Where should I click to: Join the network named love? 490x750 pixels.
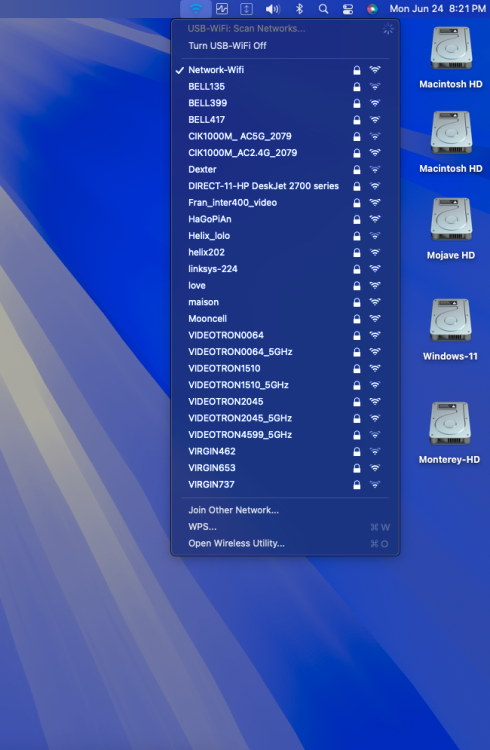point(285,286)
